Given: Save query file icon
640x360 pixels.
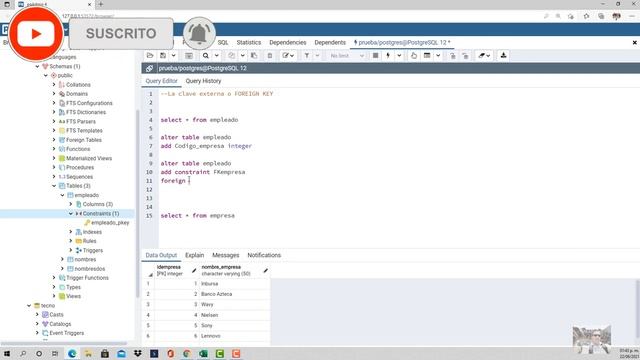Looking at the screenshot, I should tap(163, 56).
